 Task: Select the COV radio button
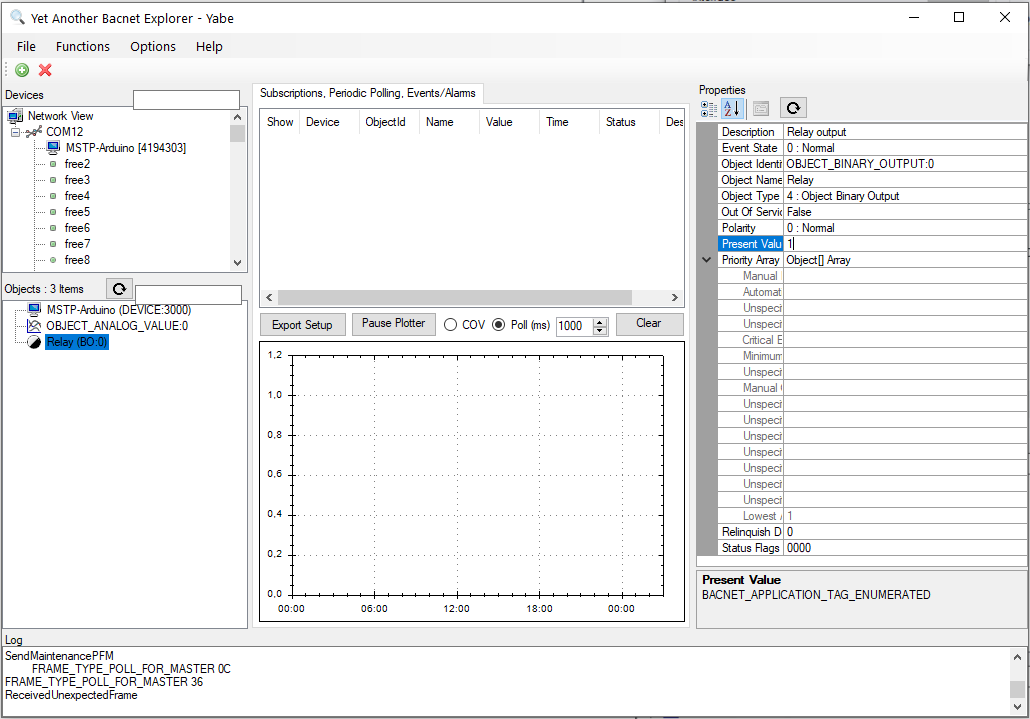coord(451,325)
